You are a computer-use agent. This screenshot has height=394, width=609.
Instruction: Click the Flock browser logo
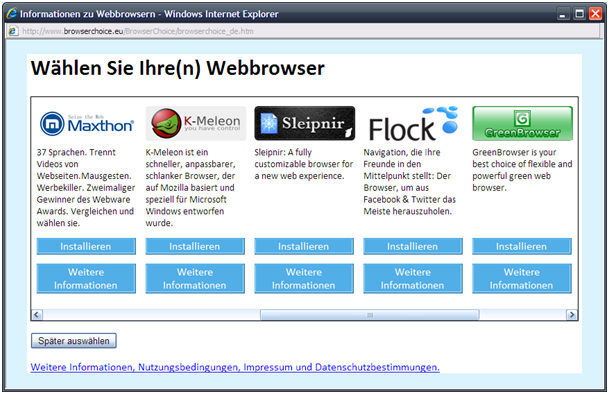click(413, 124)
